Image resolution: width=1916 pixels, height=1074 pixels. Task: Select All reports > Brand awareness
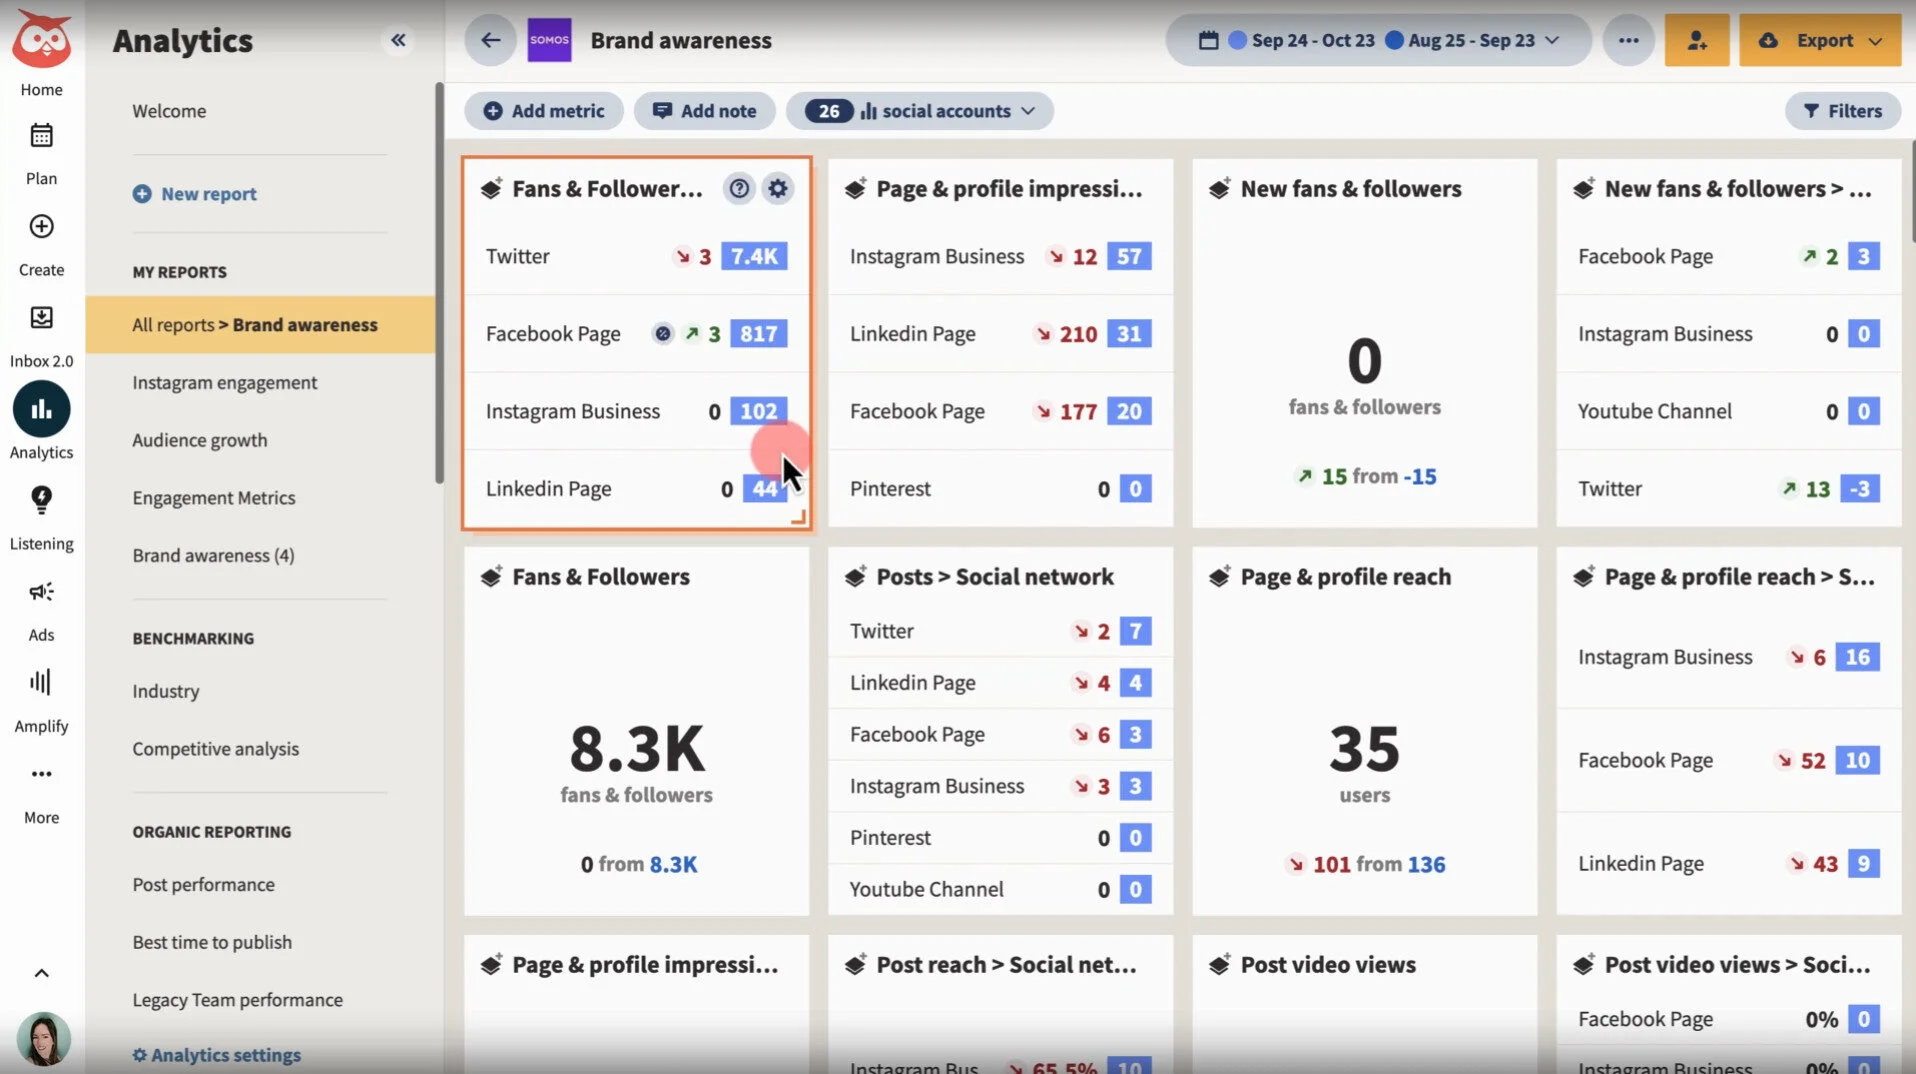click(x=260, y=324)
